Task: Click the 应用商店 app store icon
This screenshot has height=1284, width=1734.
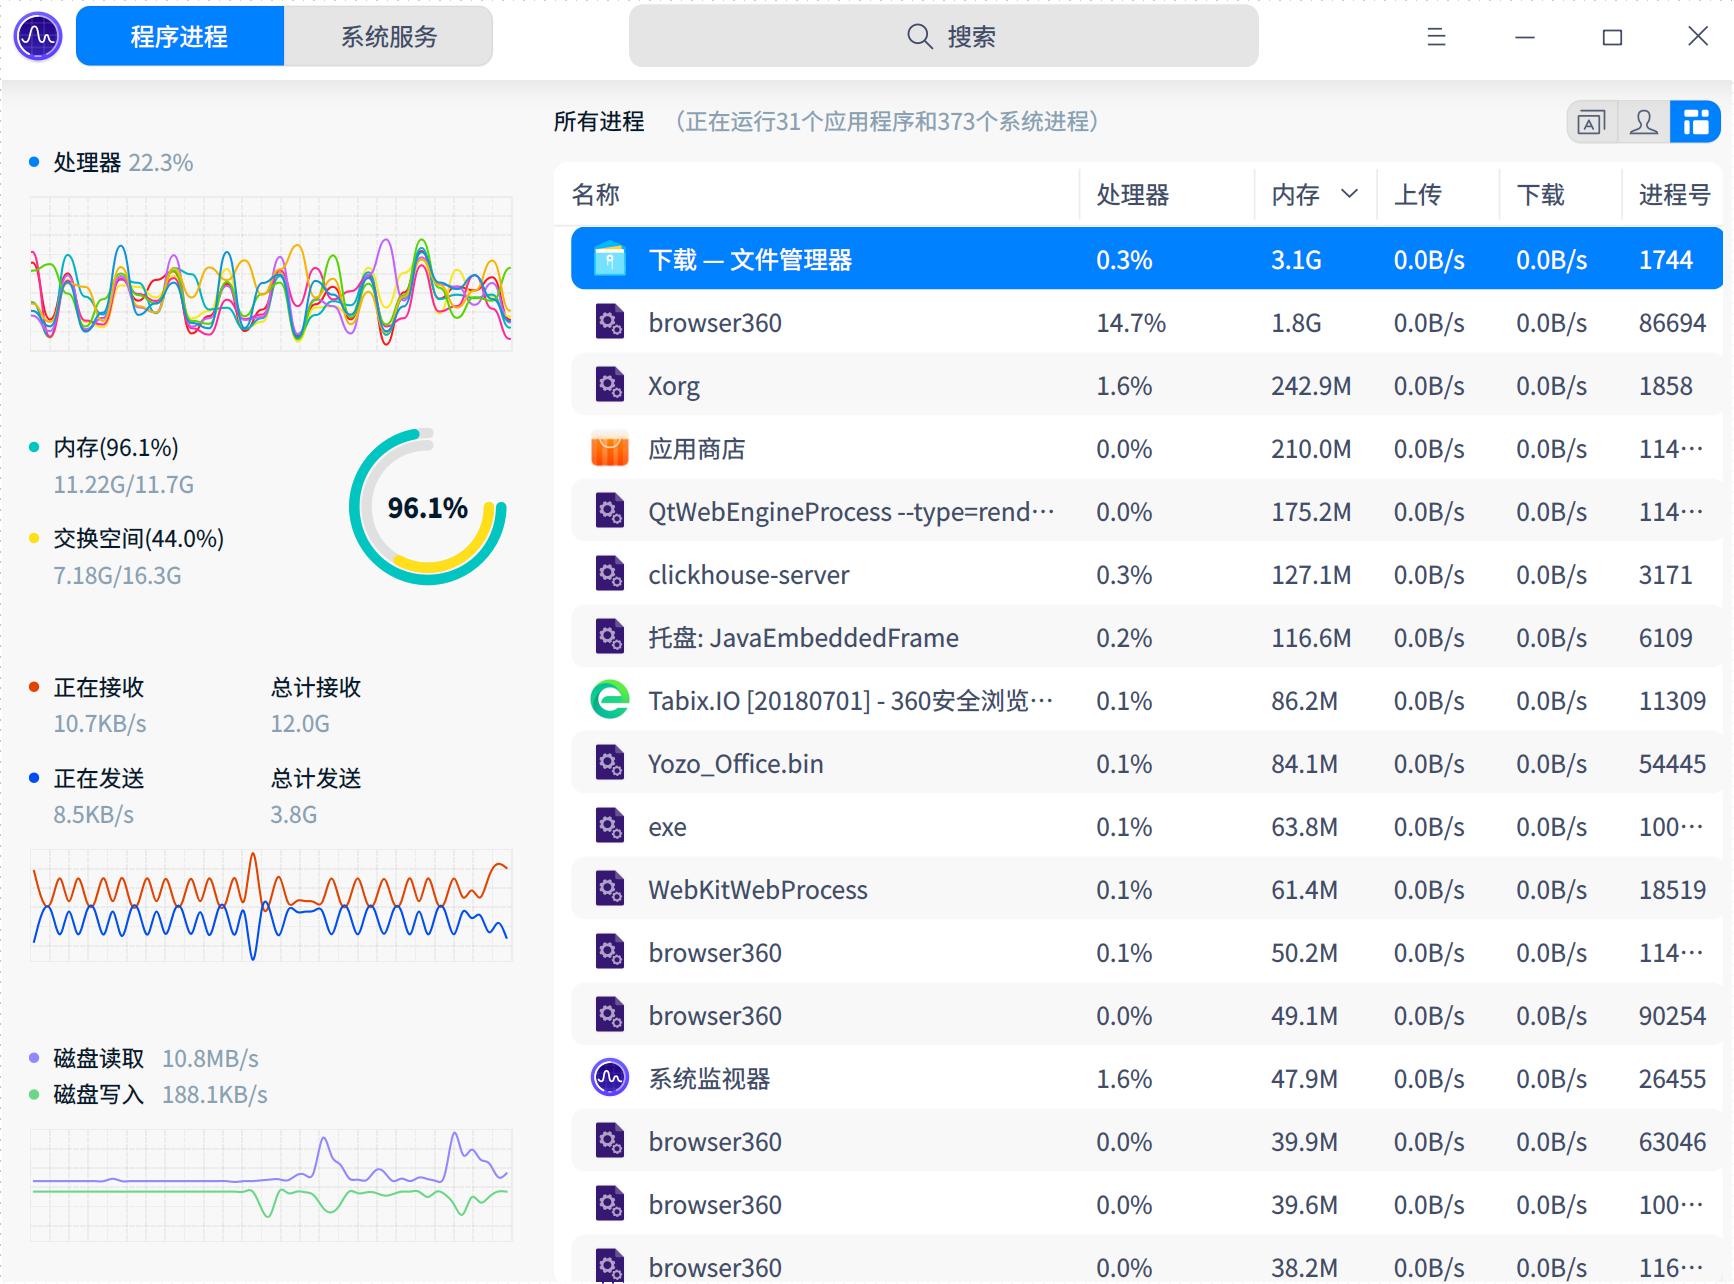Action: pos(609,449)
